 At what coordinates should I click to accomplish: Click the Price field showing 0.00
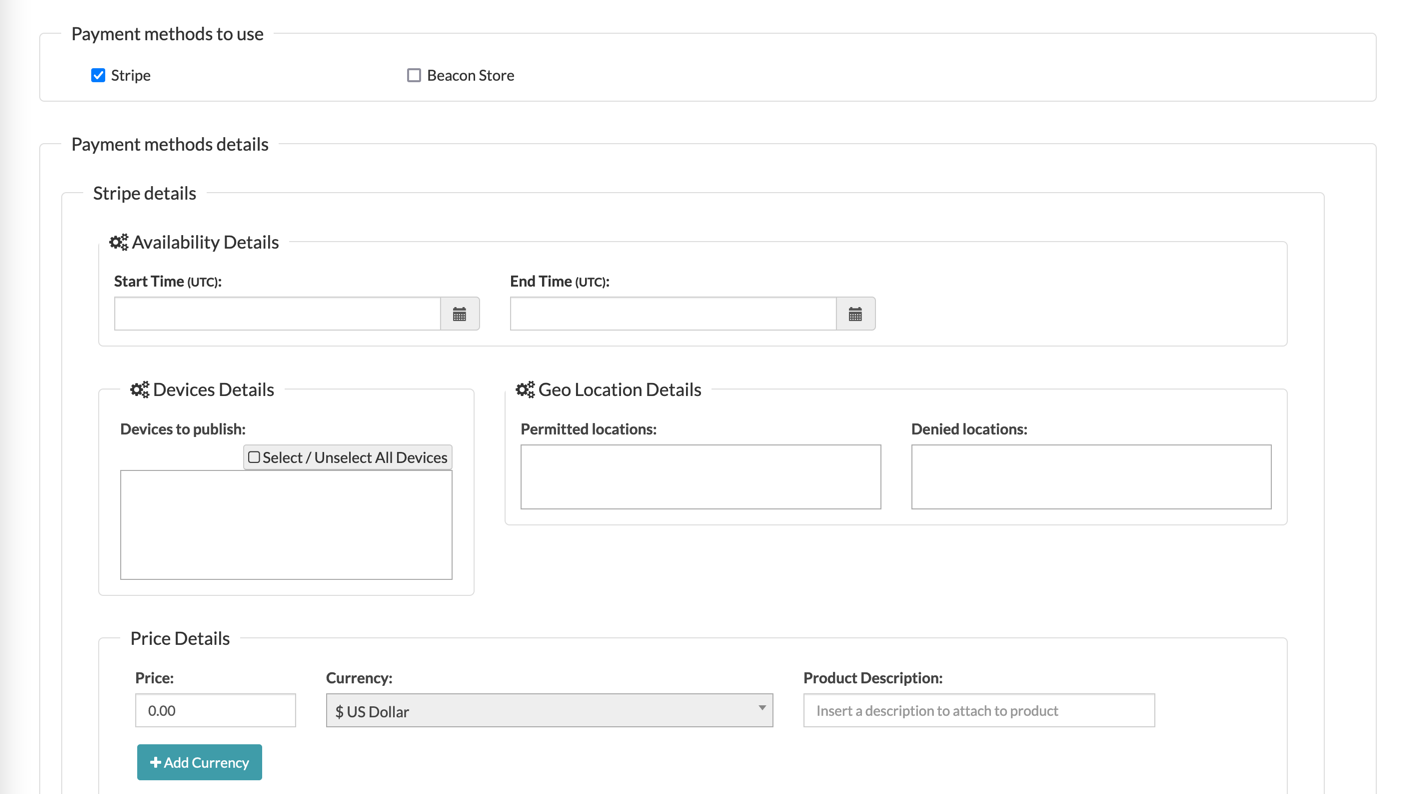tap(215, 710)
